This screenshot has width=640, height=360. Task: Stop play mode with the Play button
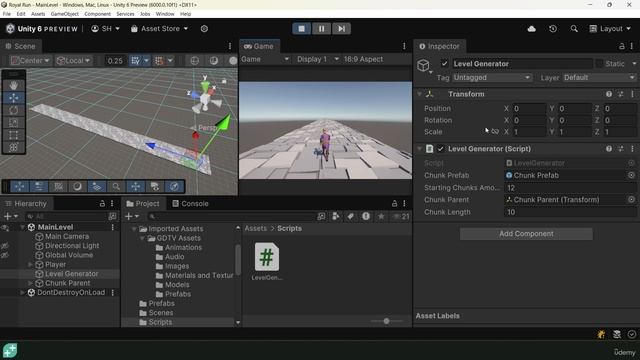[x=301, y=29]
